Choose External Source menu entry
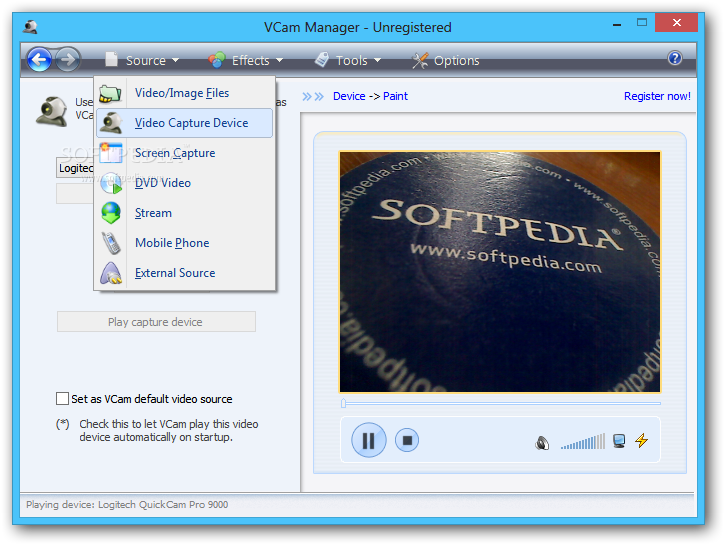 184,273
